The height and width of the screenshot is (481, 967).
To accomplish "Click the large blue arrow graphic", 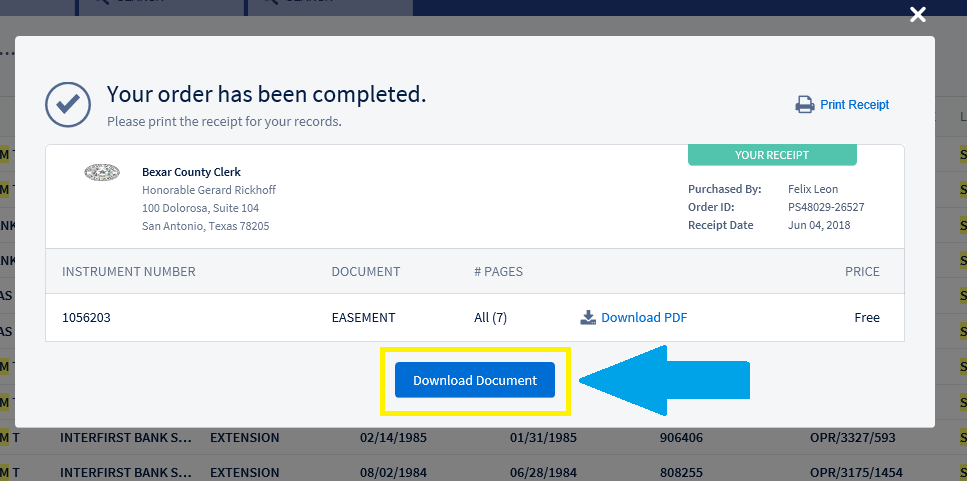I will coord(664,380).
